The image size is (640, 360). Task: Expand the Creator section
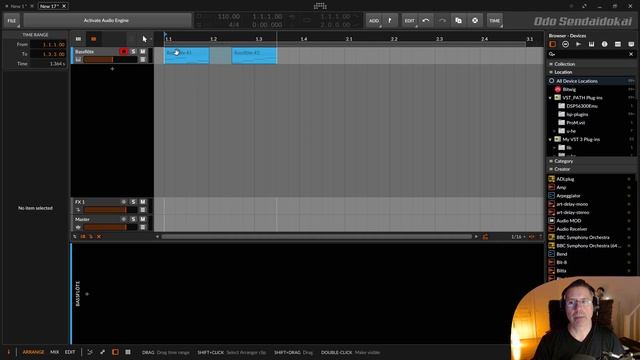tap(591, 169)
